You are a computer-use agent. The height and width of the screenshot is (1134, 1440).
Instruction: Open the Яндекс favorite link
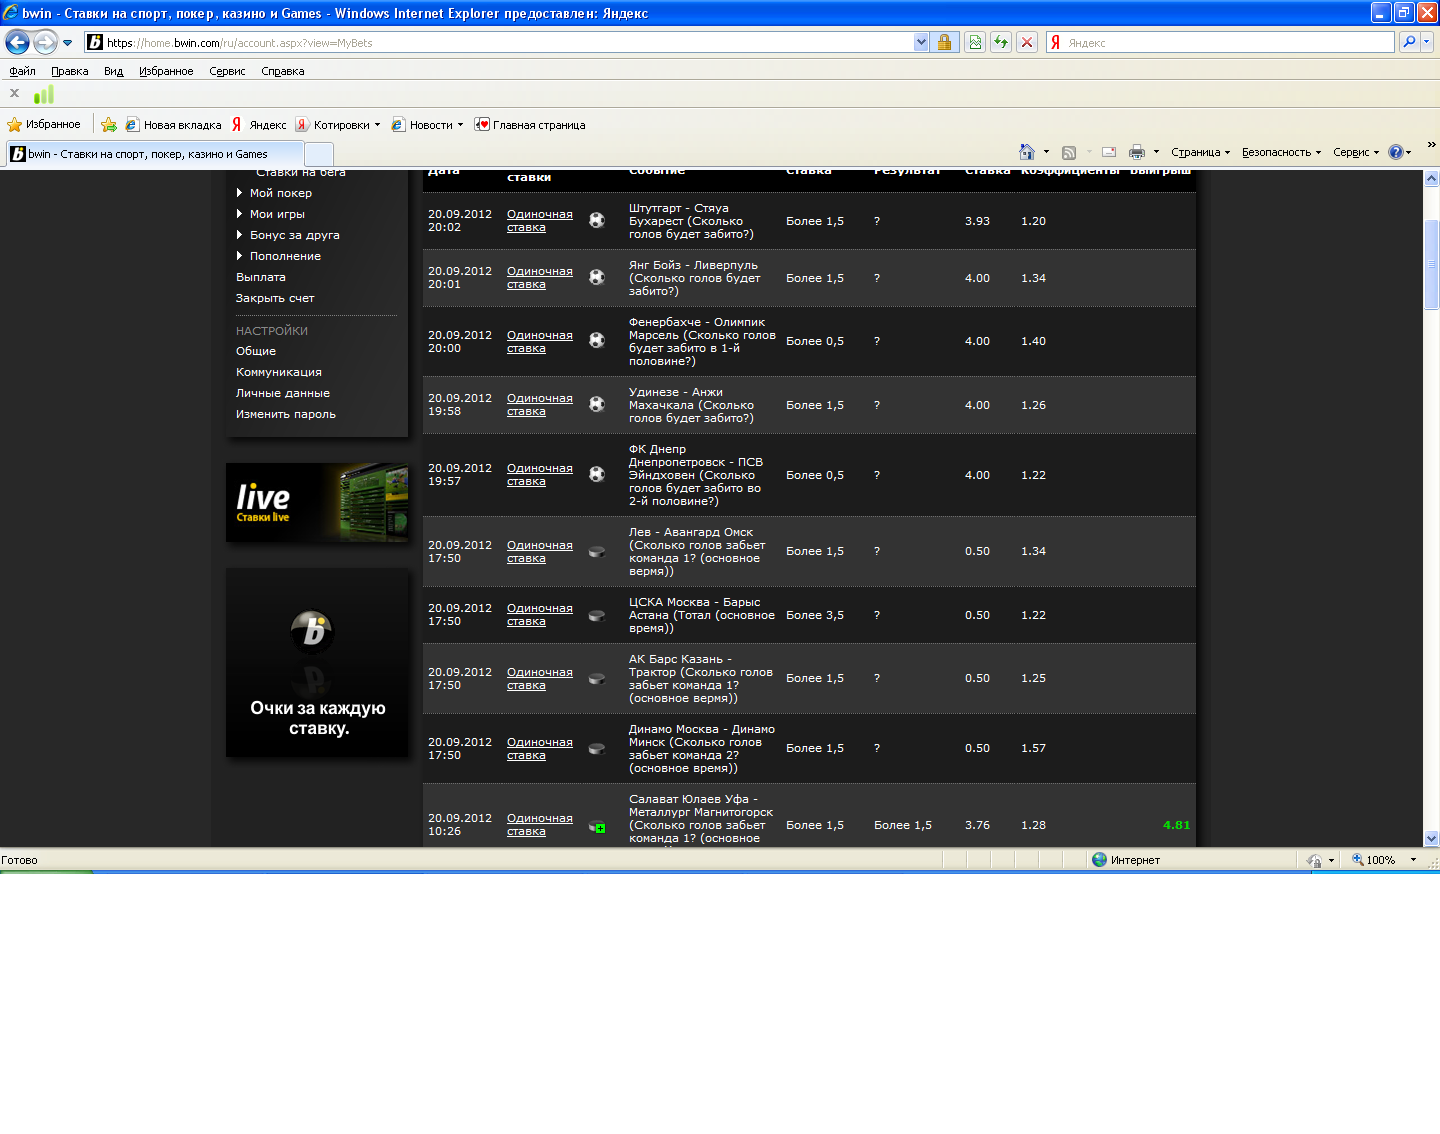click(x=259, y=125)
